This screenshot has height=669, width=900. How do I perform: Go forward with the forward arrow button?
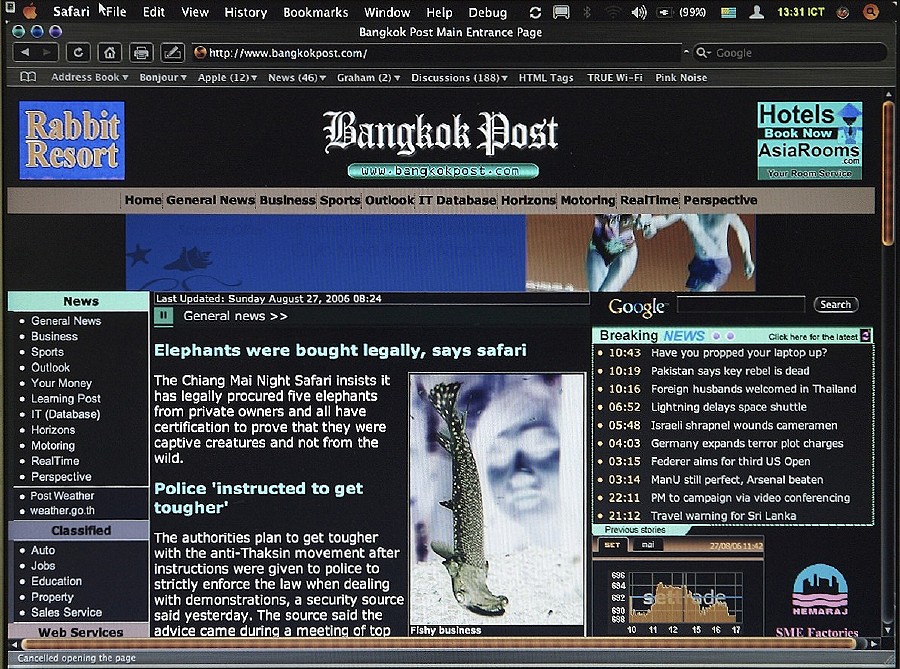point(46,53)
